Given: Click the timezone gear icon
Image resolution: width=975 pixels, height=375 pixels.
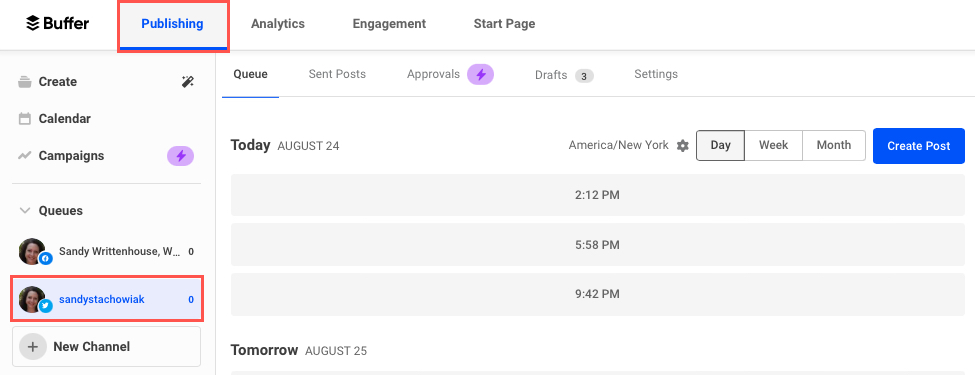Looking at the screenshot, I should coord(683,146).
